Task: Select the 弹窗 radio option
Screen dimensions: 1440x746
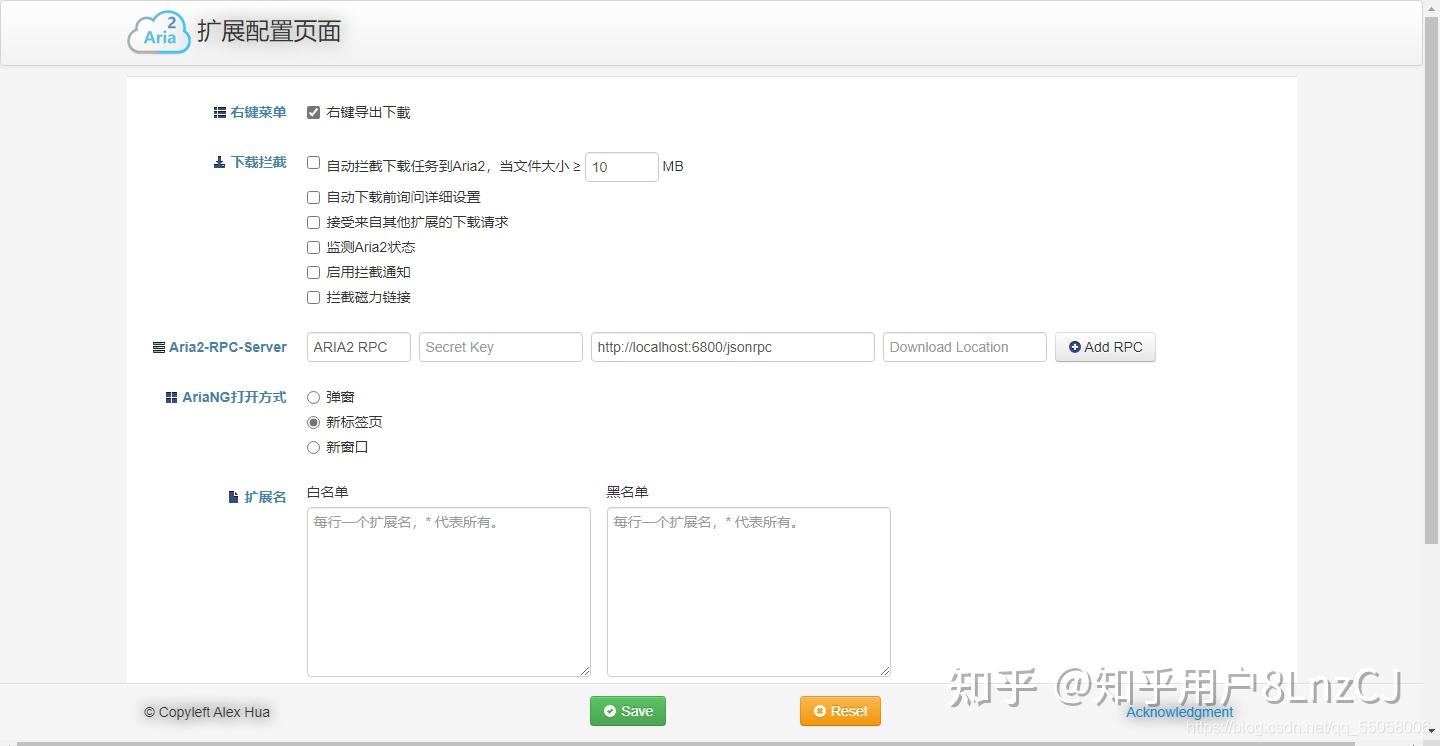Action: 313,396
